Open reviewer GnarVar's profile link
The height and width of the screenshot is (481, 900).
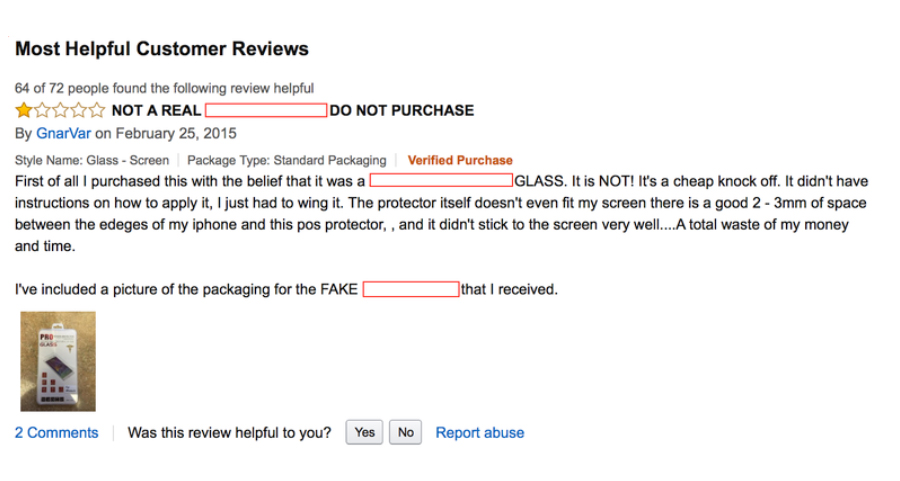click(63, 134)
